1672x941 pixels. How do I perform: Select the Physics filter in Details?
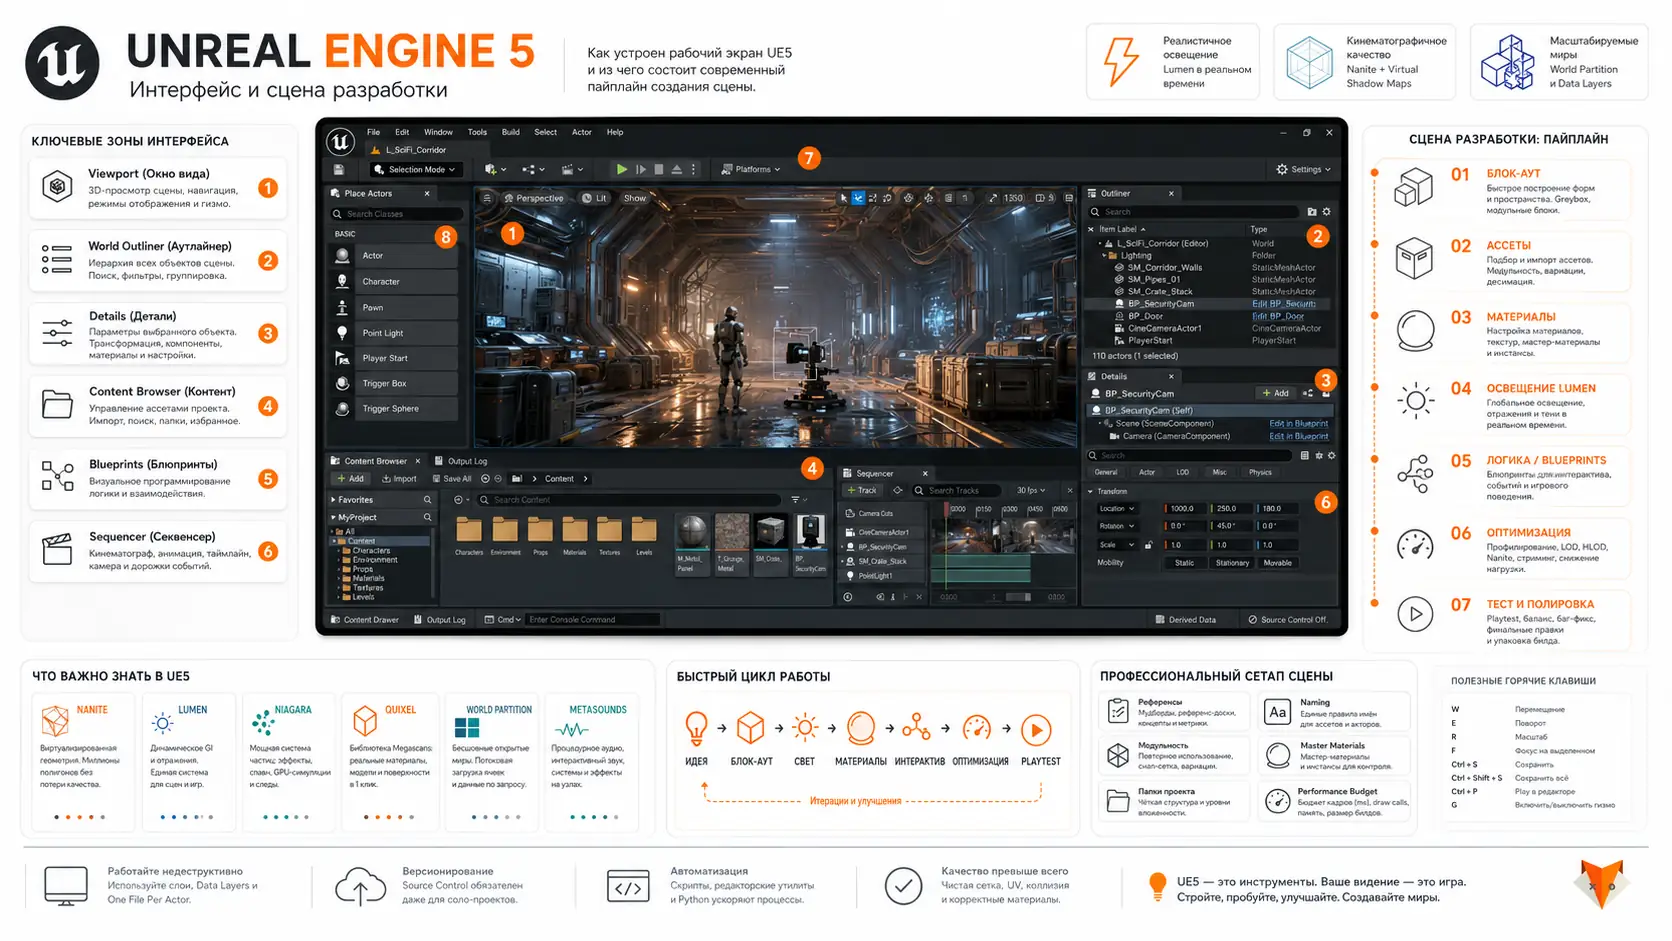tap(1260, 472)
